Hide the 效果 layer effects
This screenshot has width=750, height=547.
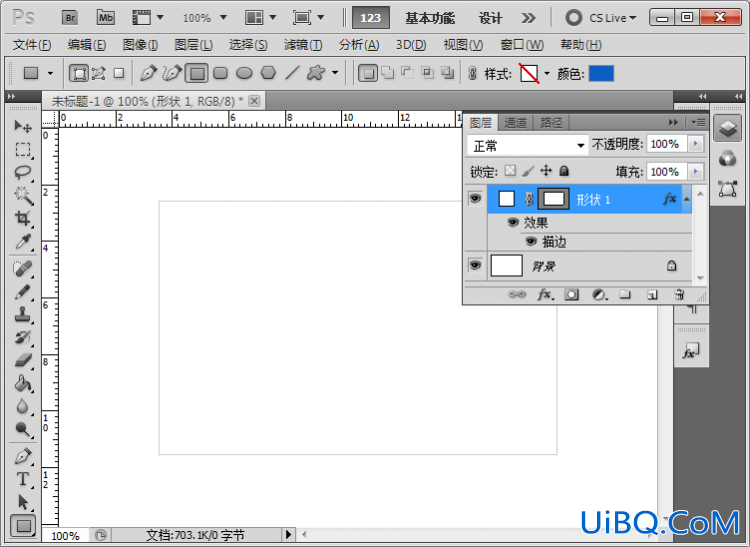pyautogui.click(x=513, y=222)
